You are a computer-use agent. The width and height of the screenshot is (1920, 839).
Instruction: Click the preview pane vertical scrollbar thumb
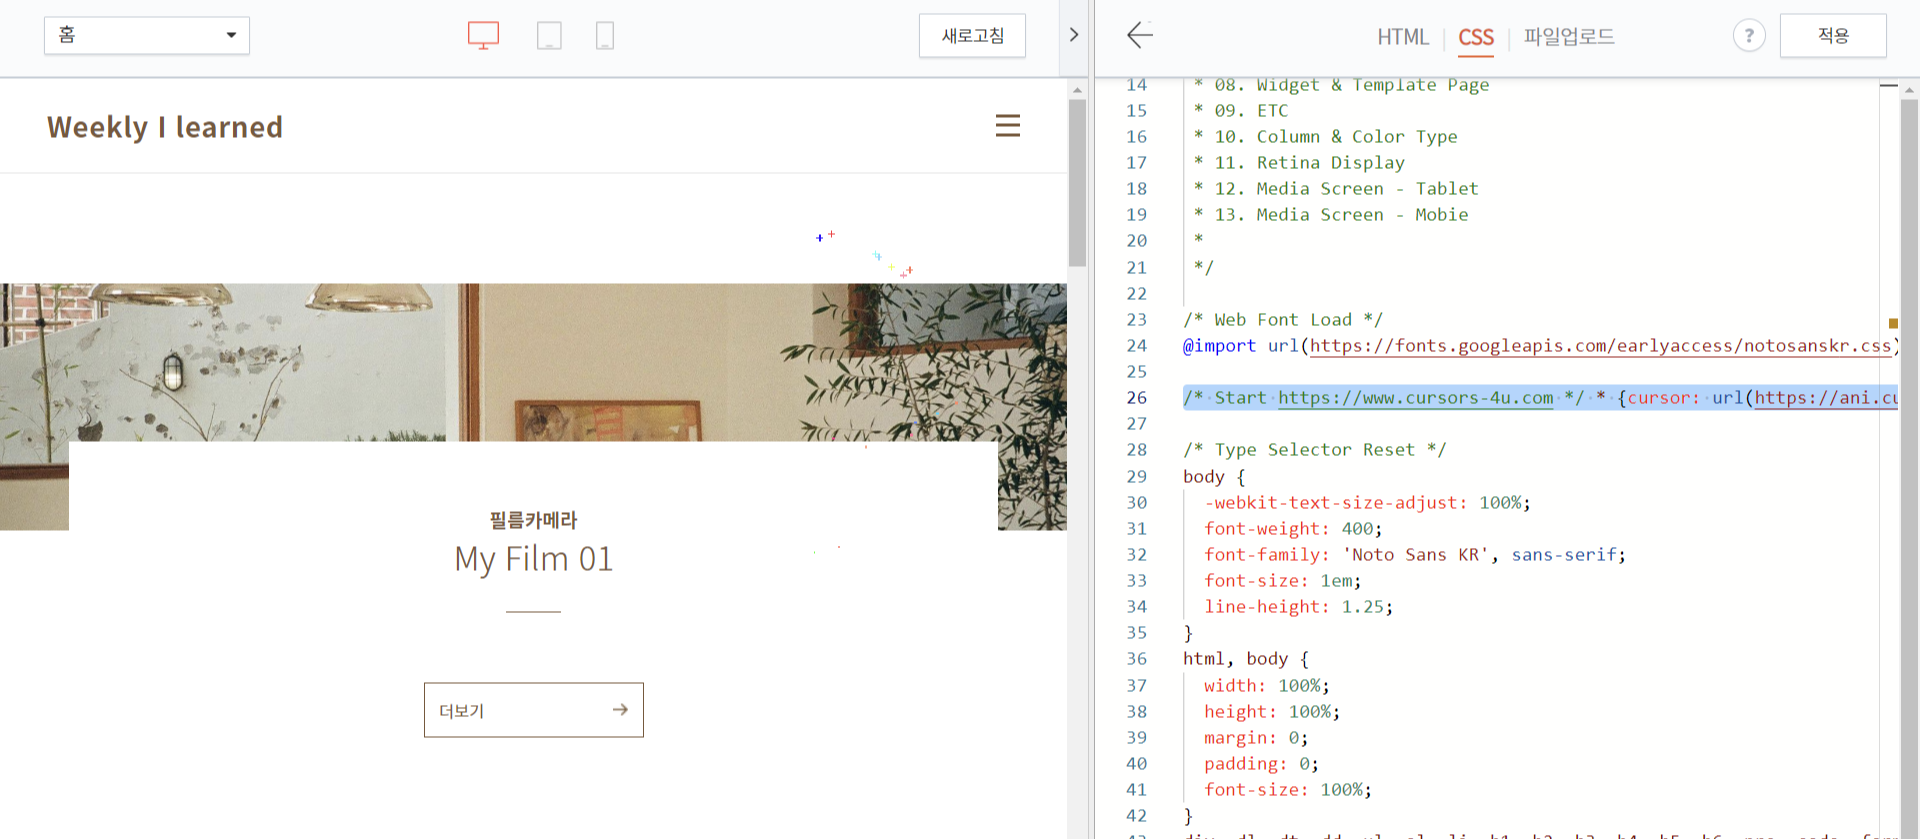[1077, 182]
